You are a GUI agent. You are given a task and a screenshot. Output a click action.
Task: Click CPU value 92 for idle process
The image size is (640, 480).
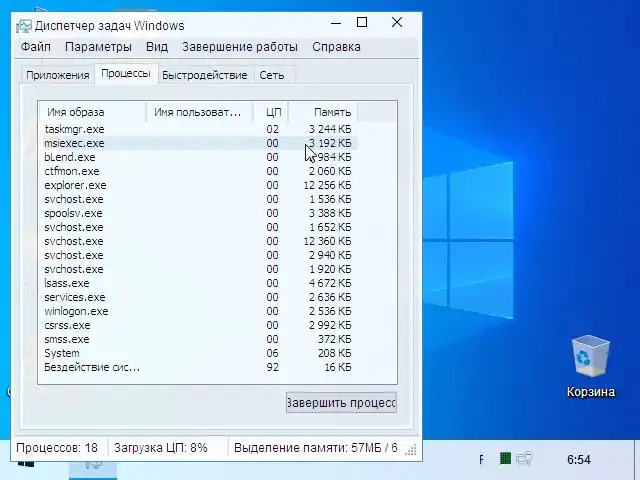pos(273,367)
